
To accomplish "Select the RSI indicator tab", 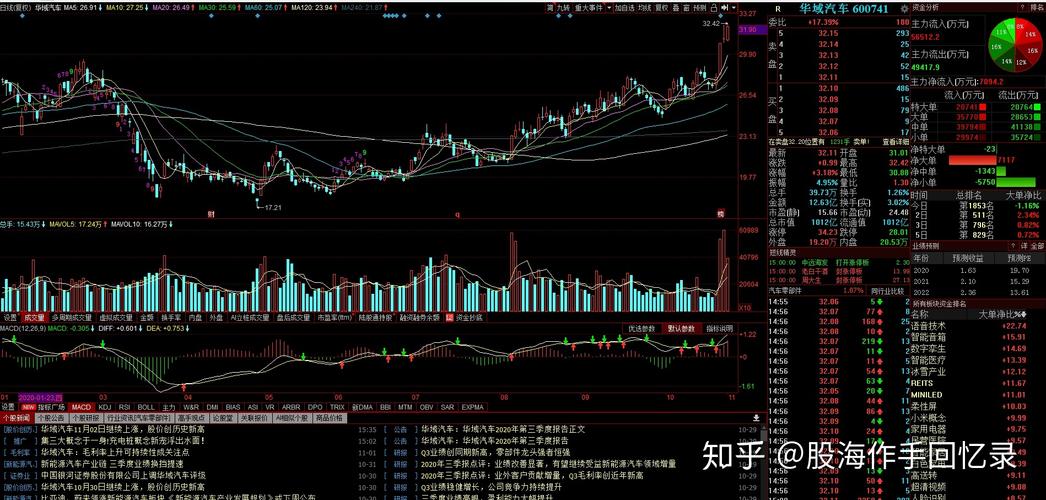I will pos(124,407).
